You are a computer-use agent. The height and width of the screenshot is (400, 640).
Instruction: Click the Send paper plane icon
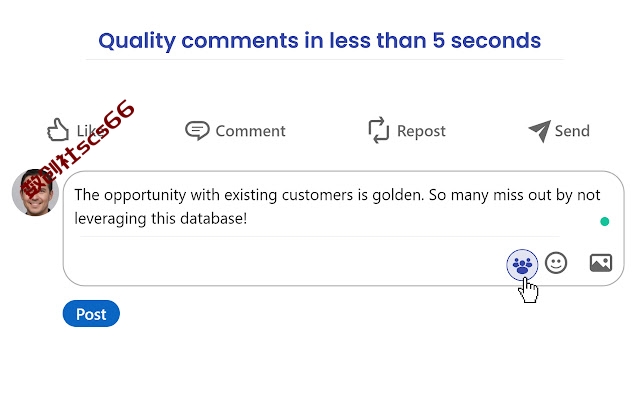pos(540,131)
